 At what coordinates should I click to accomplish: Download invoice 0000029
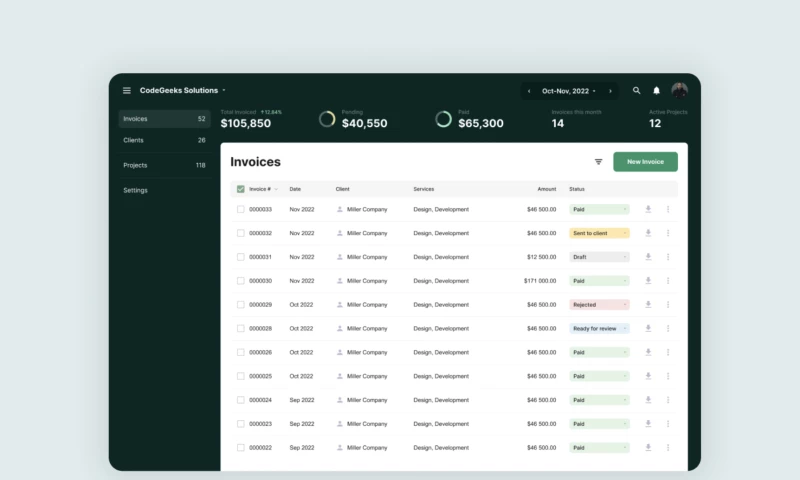tap(648, 305)
